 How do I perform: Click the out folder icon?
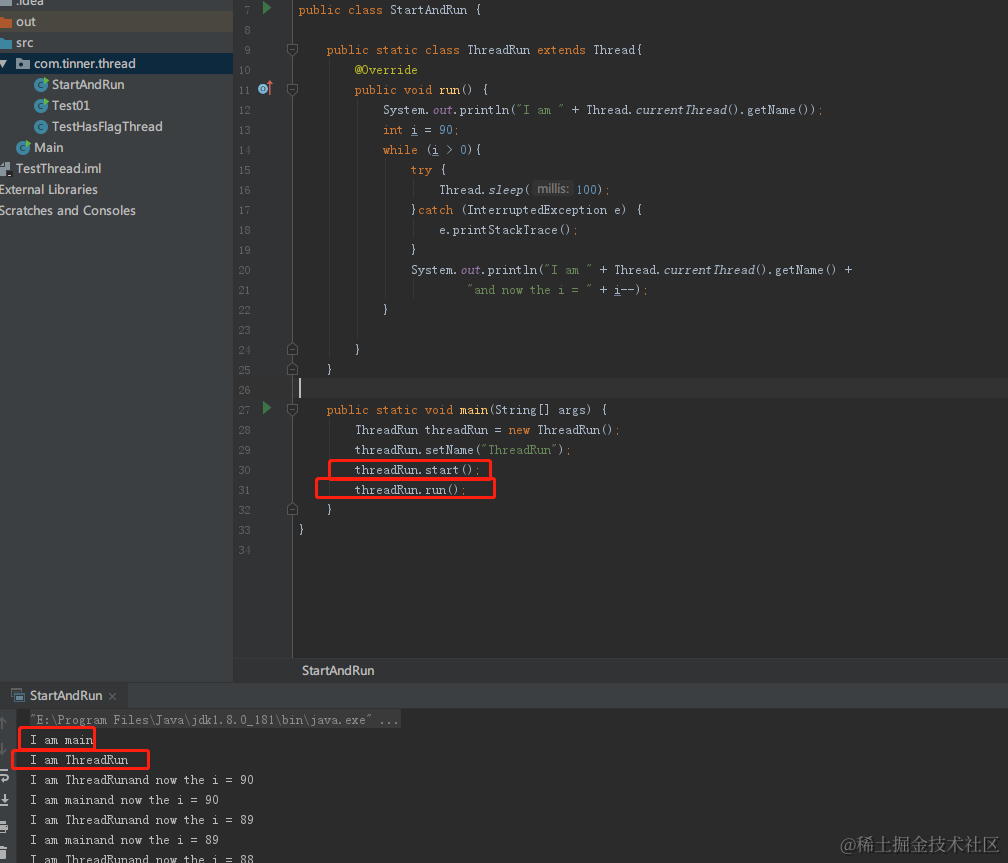tap(6, 23)
